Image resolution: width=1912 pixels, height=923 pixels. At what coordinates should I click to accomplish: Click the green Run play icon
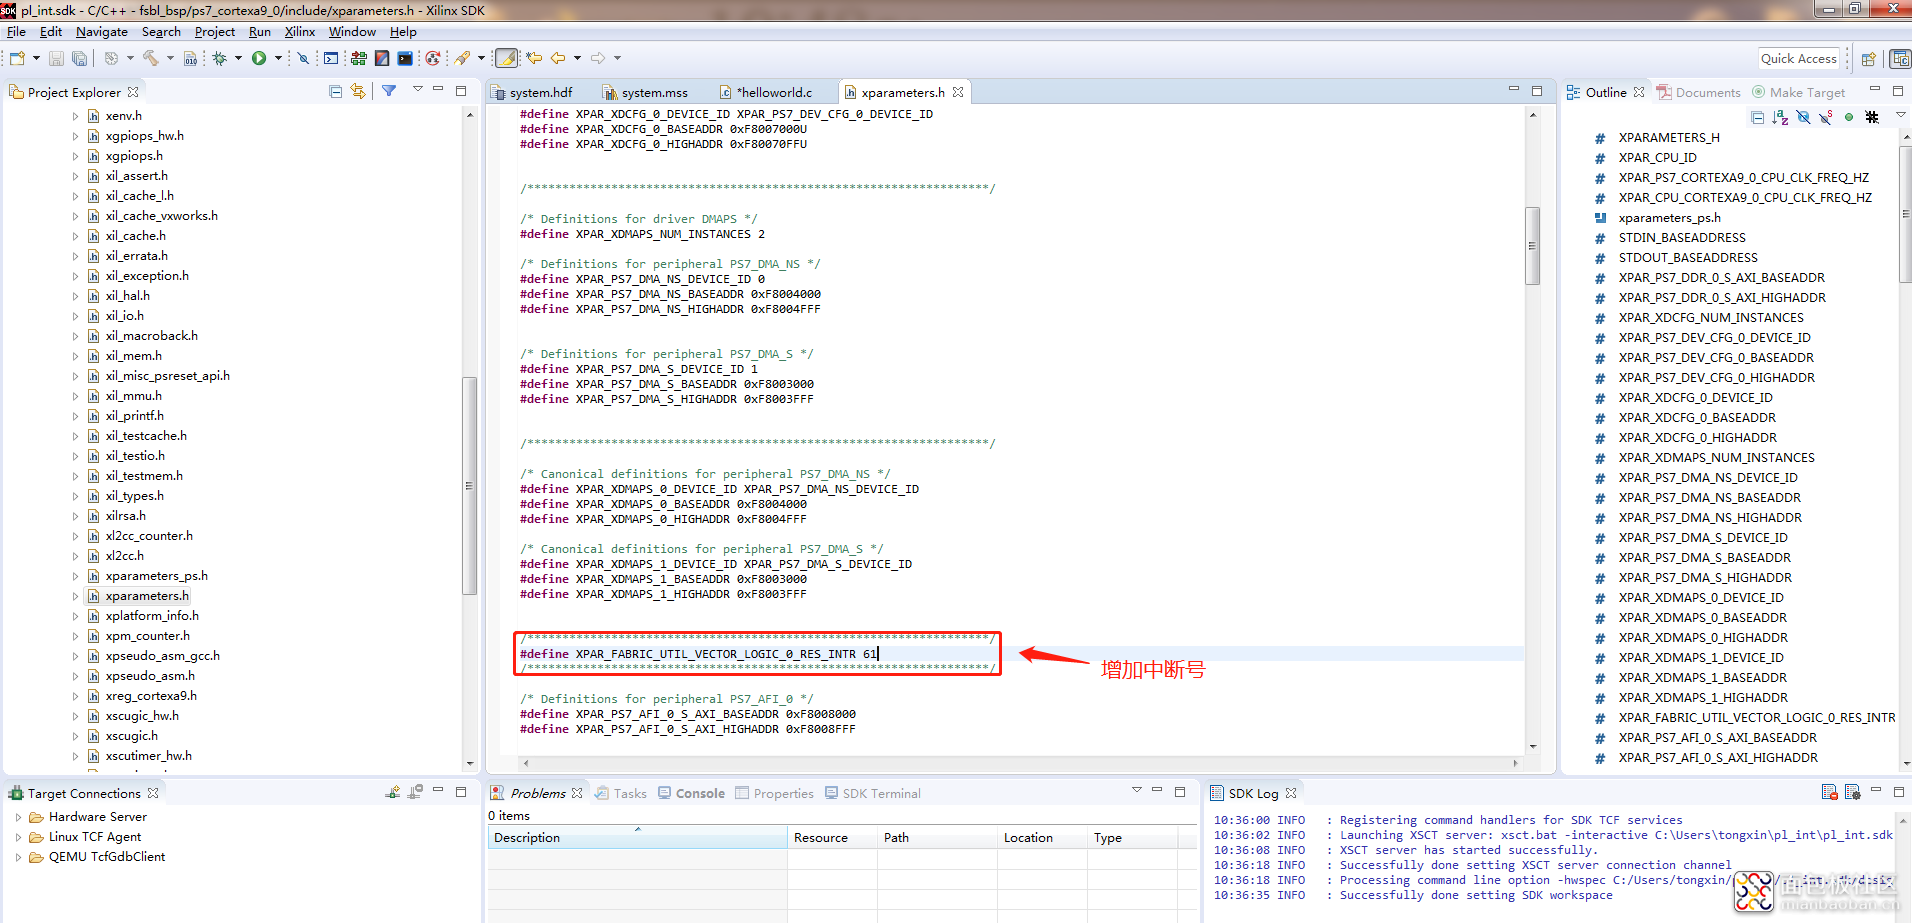point(259,58)
